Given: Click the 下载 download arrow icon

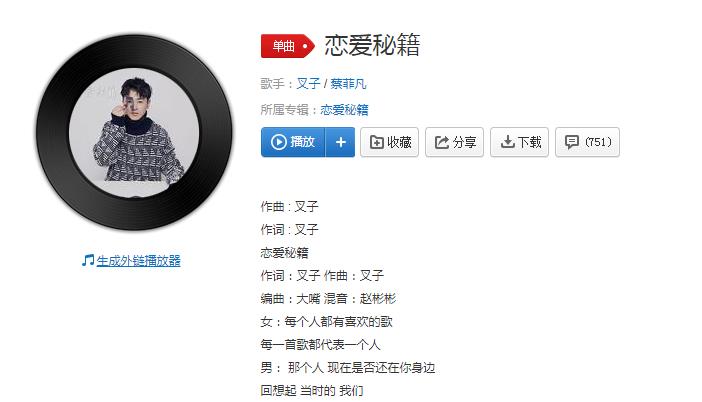Looking at the screenshot, I should (507, 142).
